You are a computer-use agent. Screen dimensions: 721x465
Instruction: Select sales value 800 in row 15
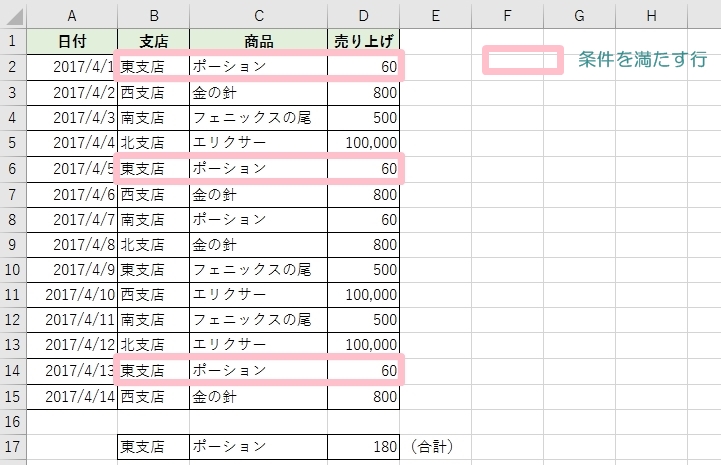click(x=363, y=397)
